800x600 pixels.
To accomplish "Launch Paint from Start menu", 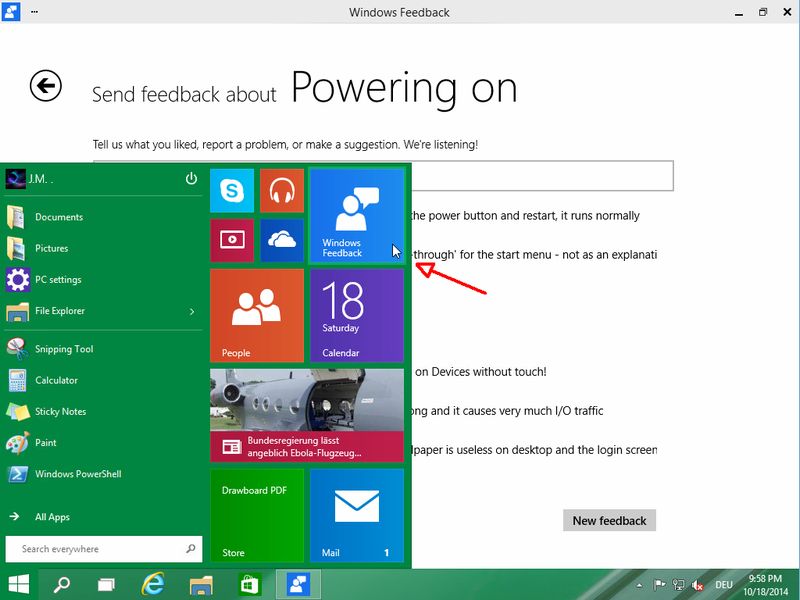I will 104,443.
